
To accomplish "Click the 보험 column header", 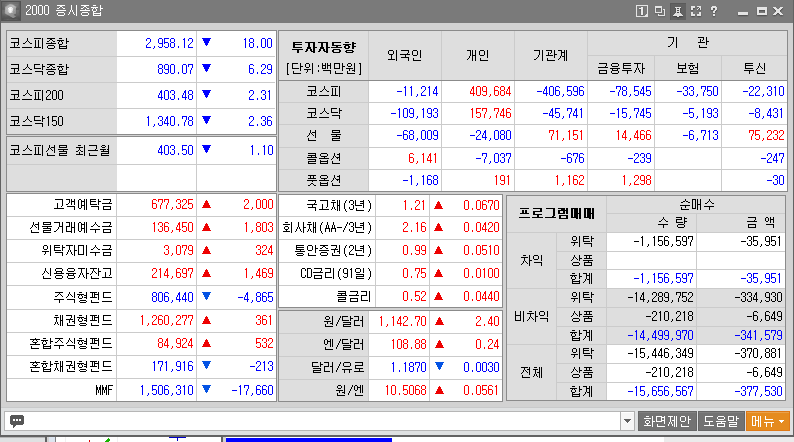I will 688,68.
